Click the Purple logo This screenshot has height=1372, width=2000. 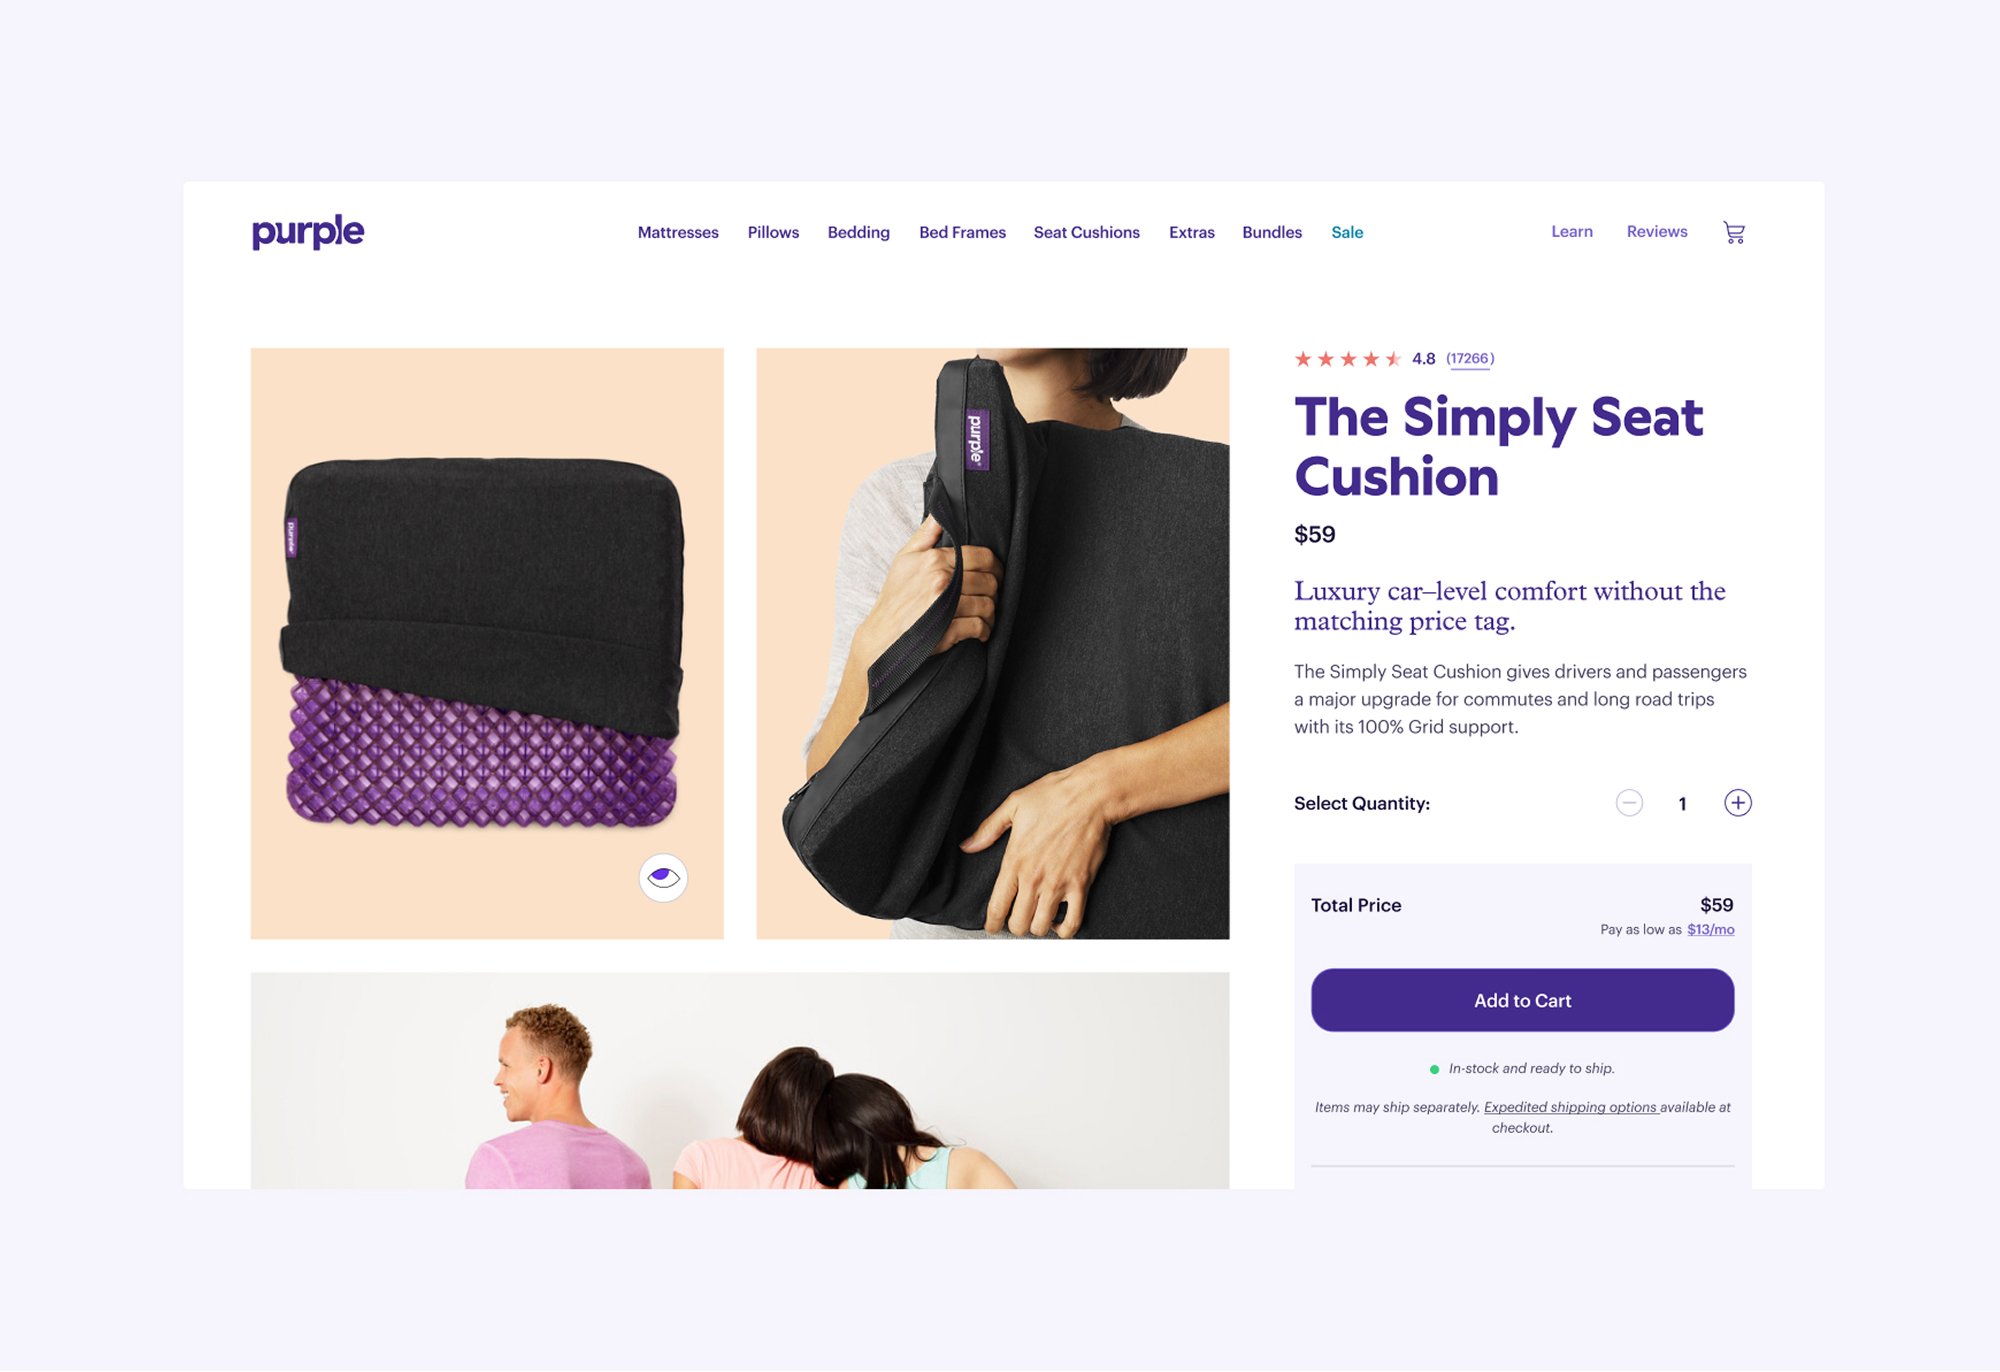pos(308,232)
